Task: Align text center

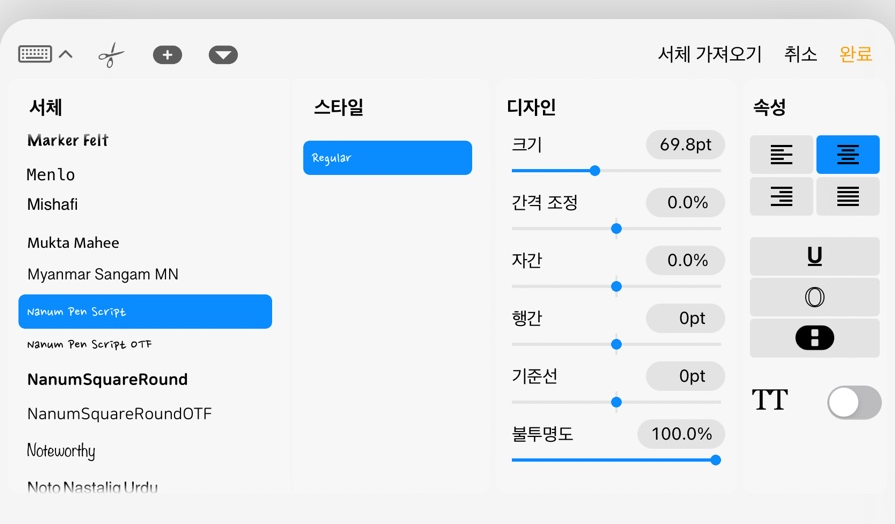Action: (848, 155)
